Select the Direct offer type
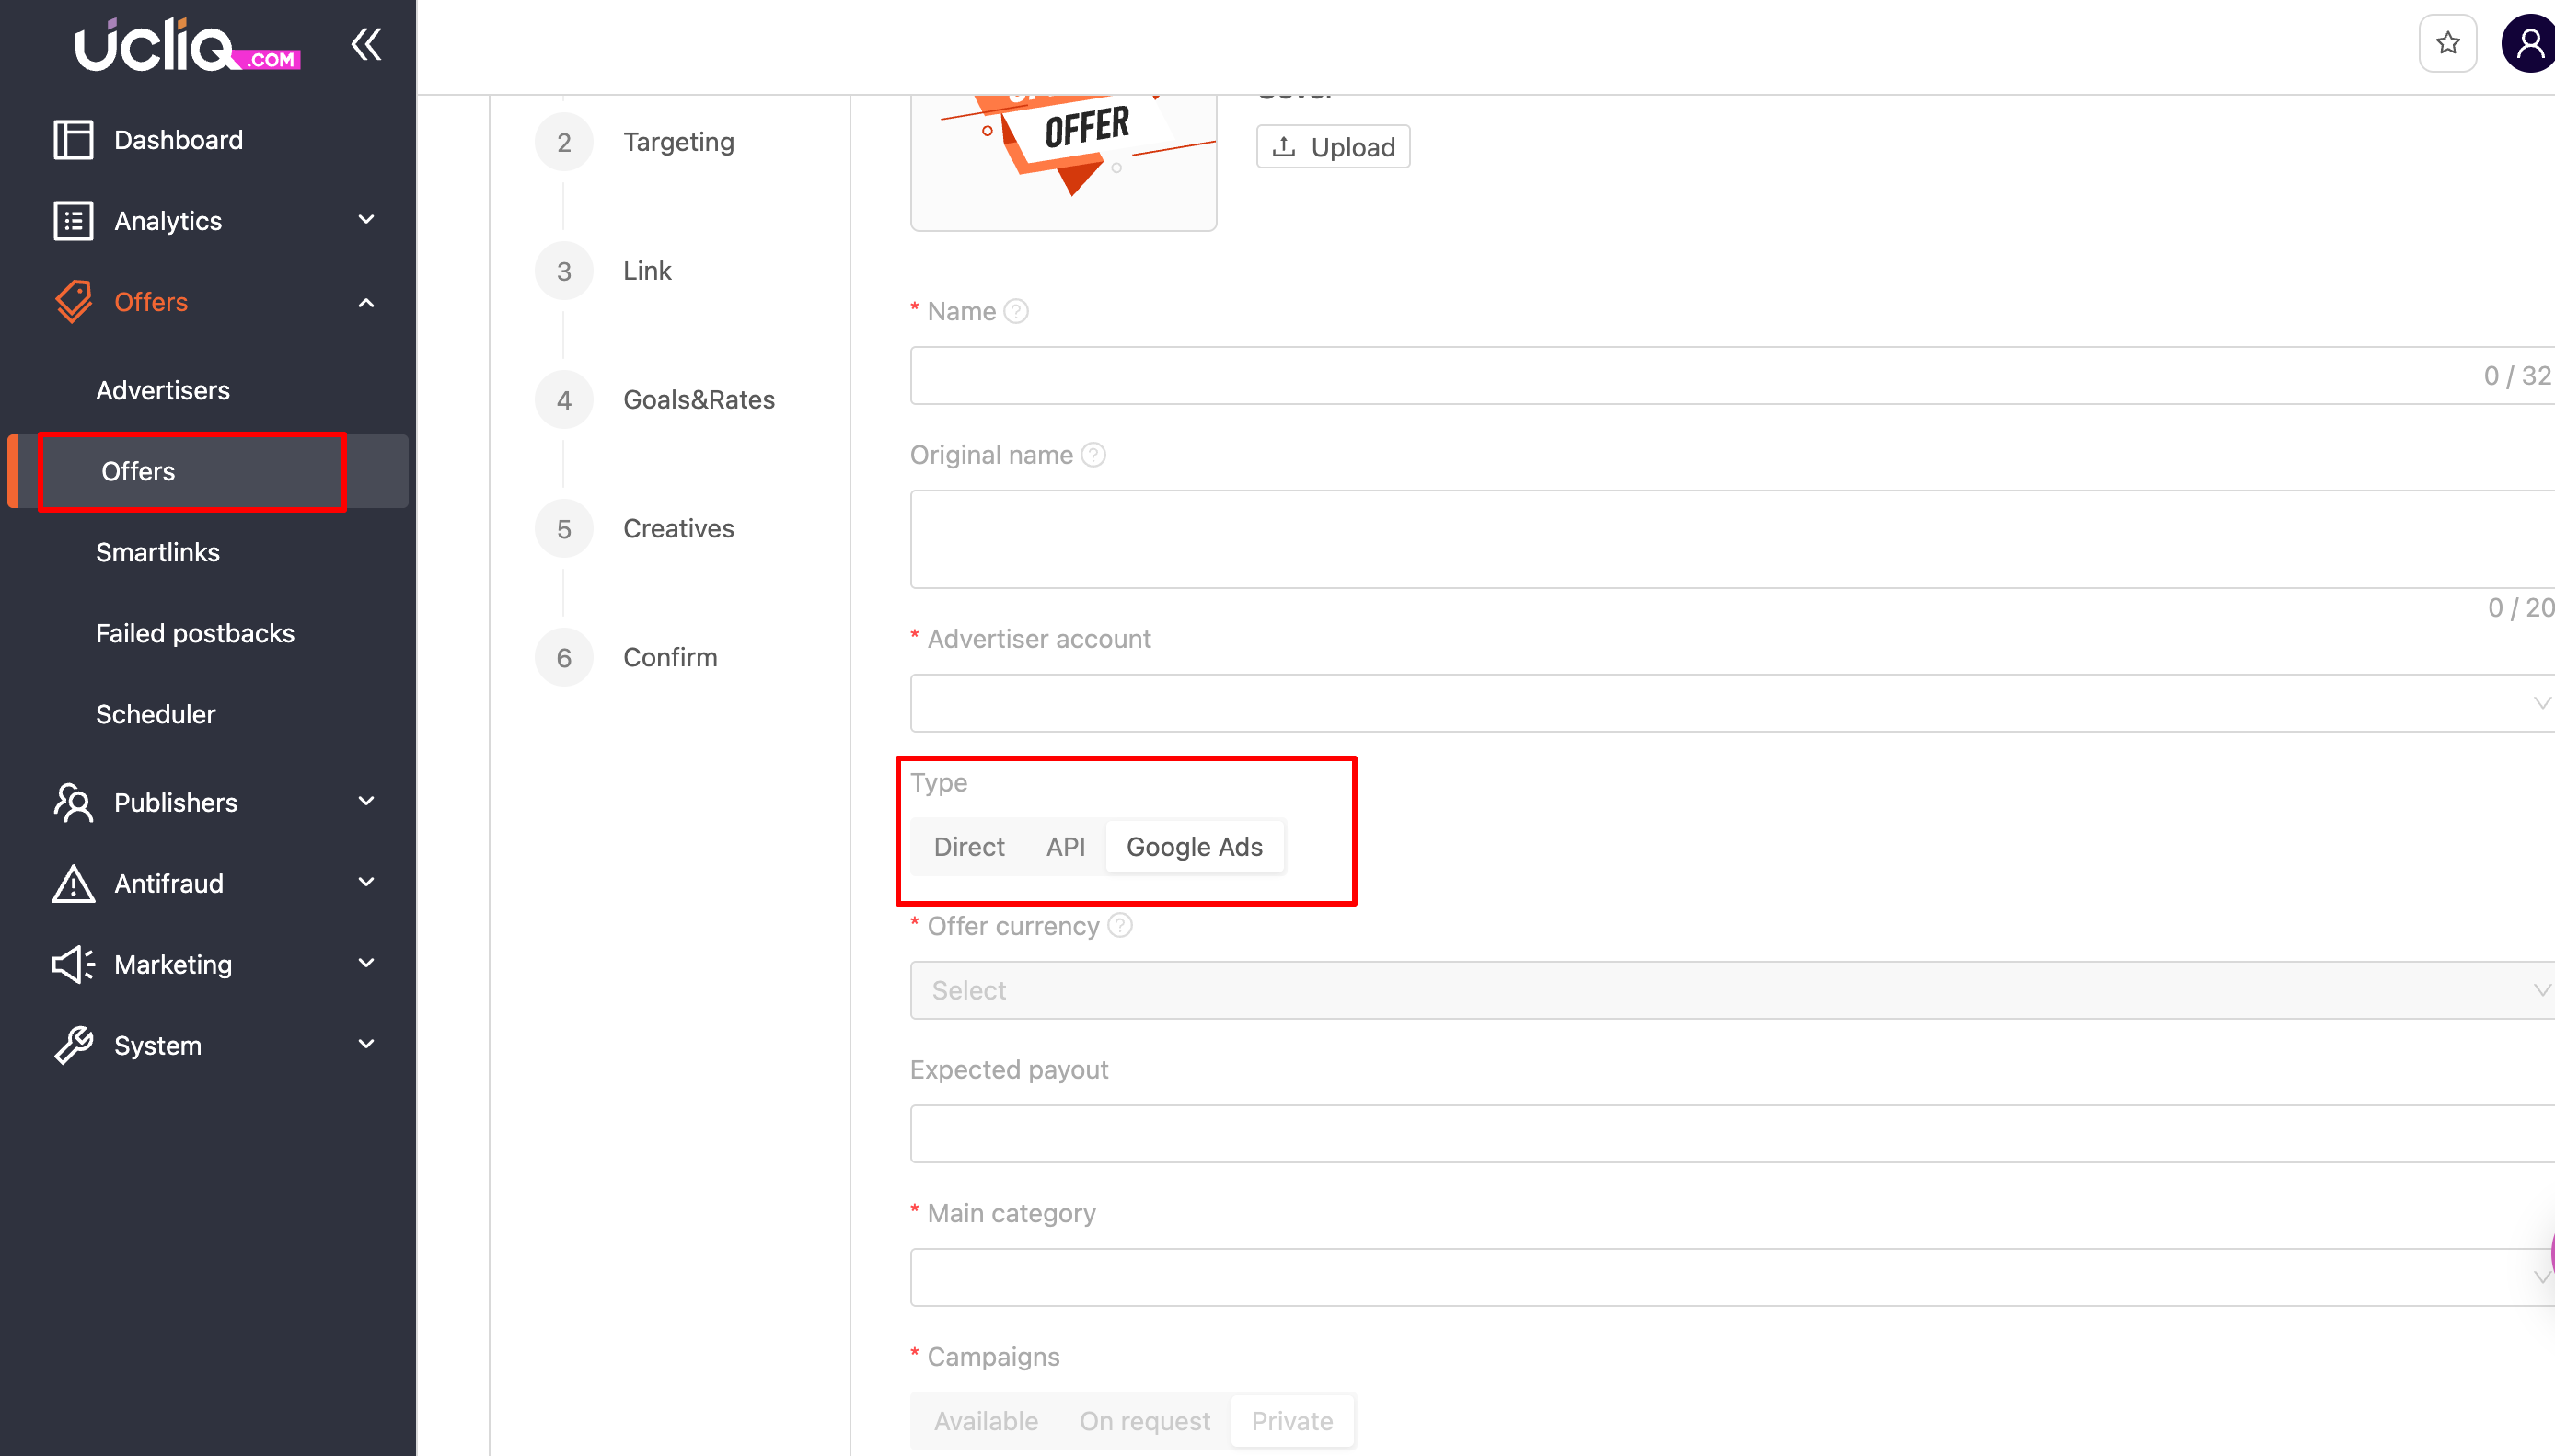 point(968,847)
